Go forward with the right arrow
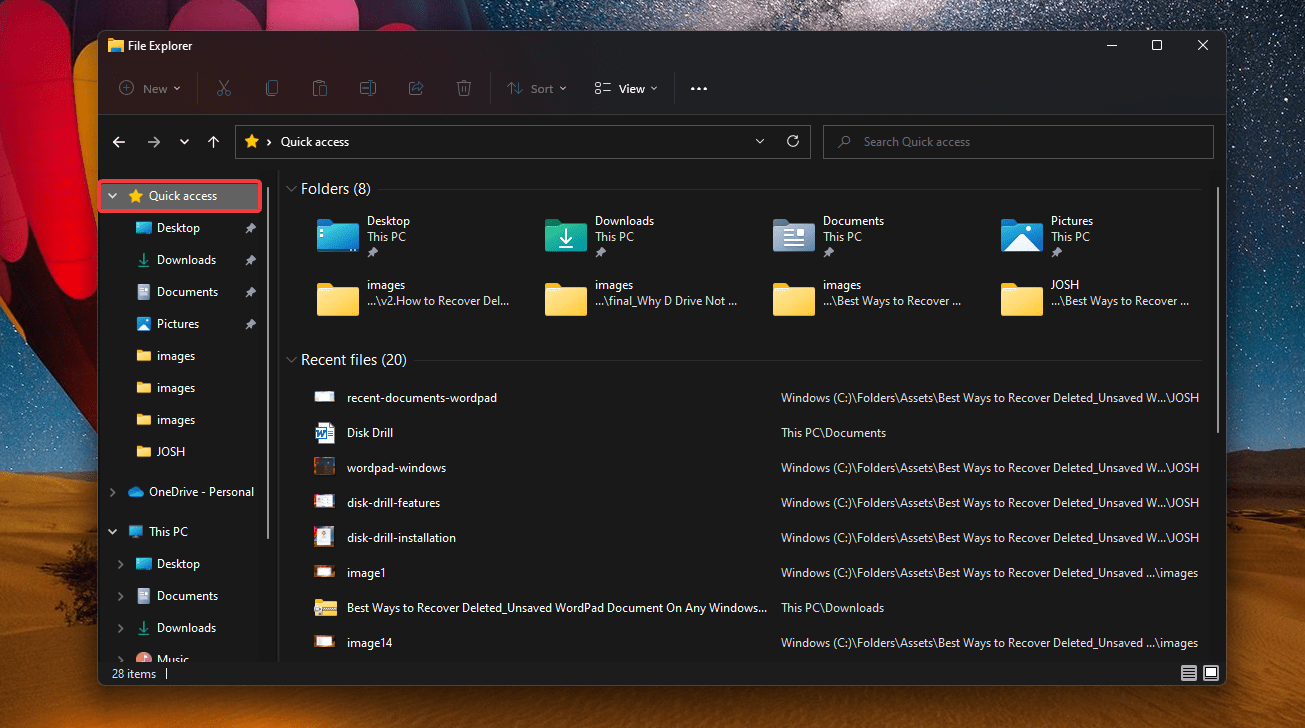The width and height of the screenshot is (1305, 728). (154, 142)
